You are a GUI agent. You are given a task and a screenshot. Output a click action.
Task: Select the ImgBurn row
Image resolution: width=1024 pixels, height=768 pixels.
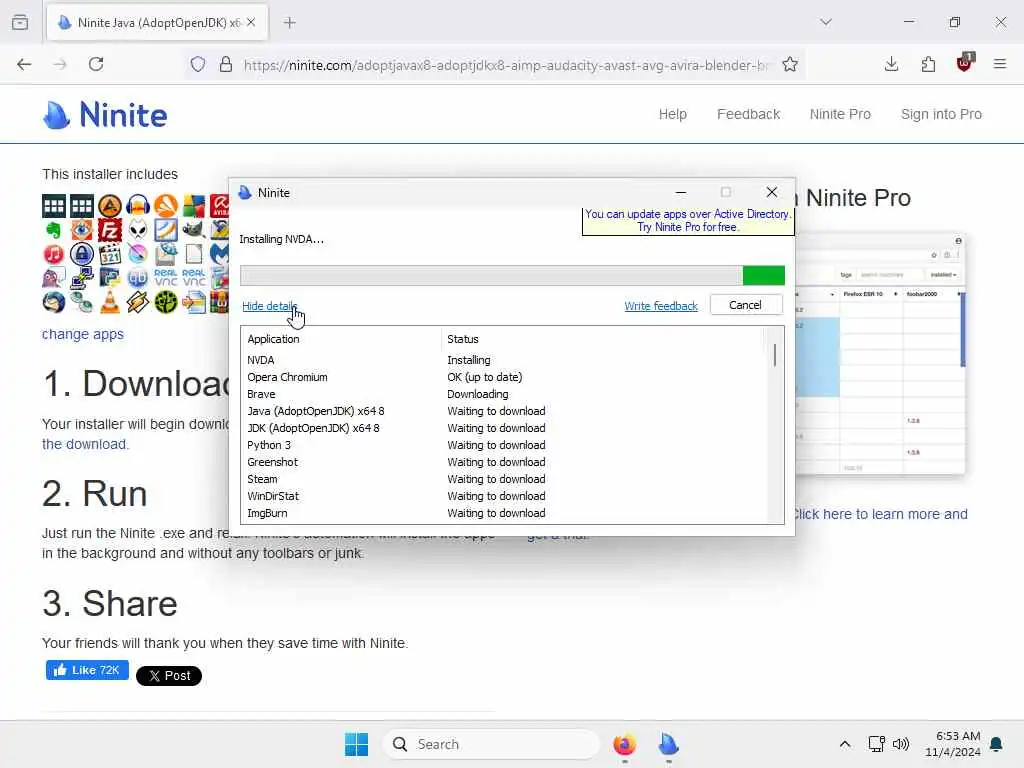[x=502, y=513]
